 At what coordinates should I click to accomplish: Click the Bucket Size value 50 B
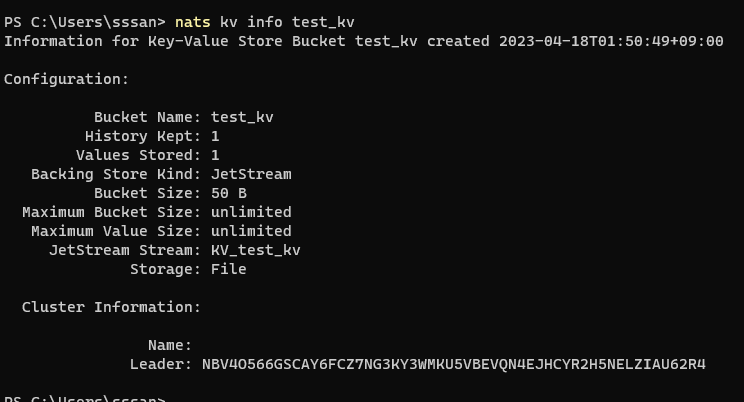click(x=228, y=193)
